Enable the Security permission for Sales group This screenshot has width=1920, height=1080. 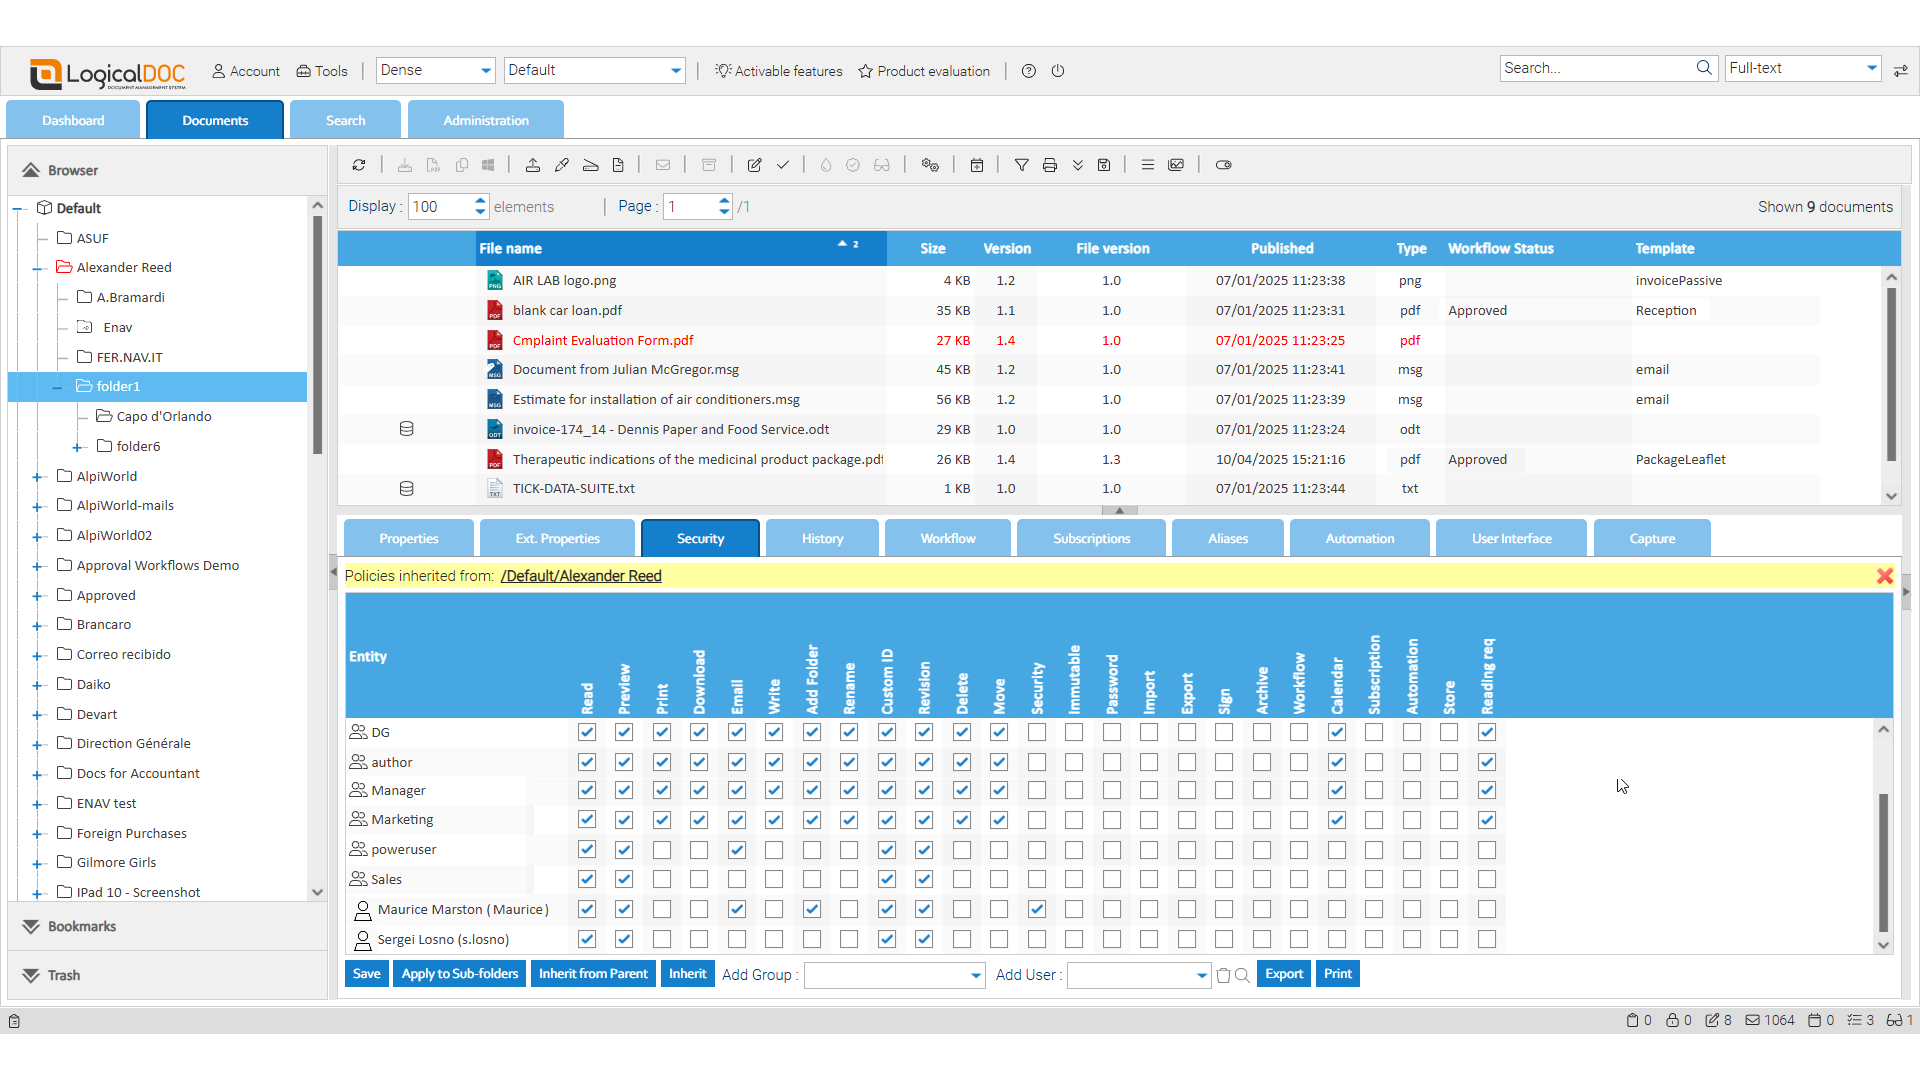[x=1037, y=880]
